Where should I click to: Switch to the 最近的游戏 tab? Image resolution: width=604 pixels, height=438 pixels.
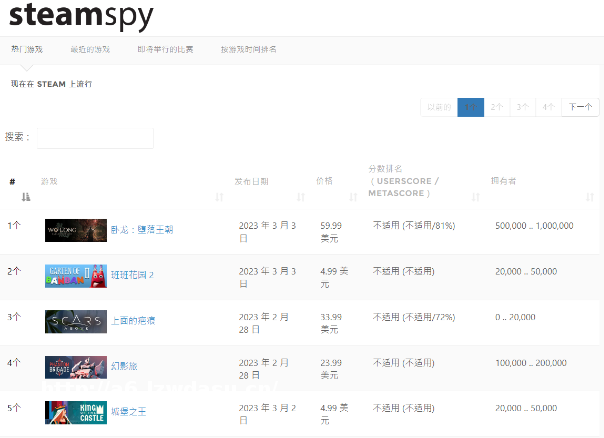90,49
